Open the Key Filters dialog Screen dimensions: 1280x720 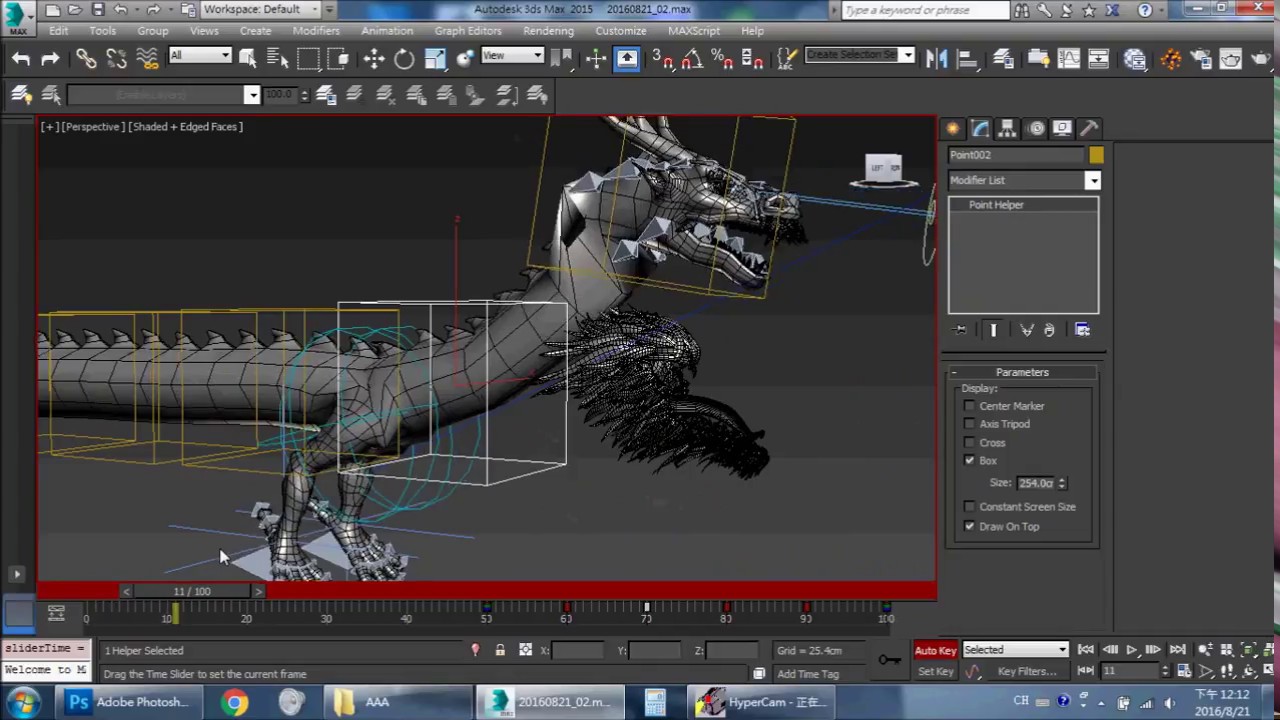click(x=1027, y=672)
